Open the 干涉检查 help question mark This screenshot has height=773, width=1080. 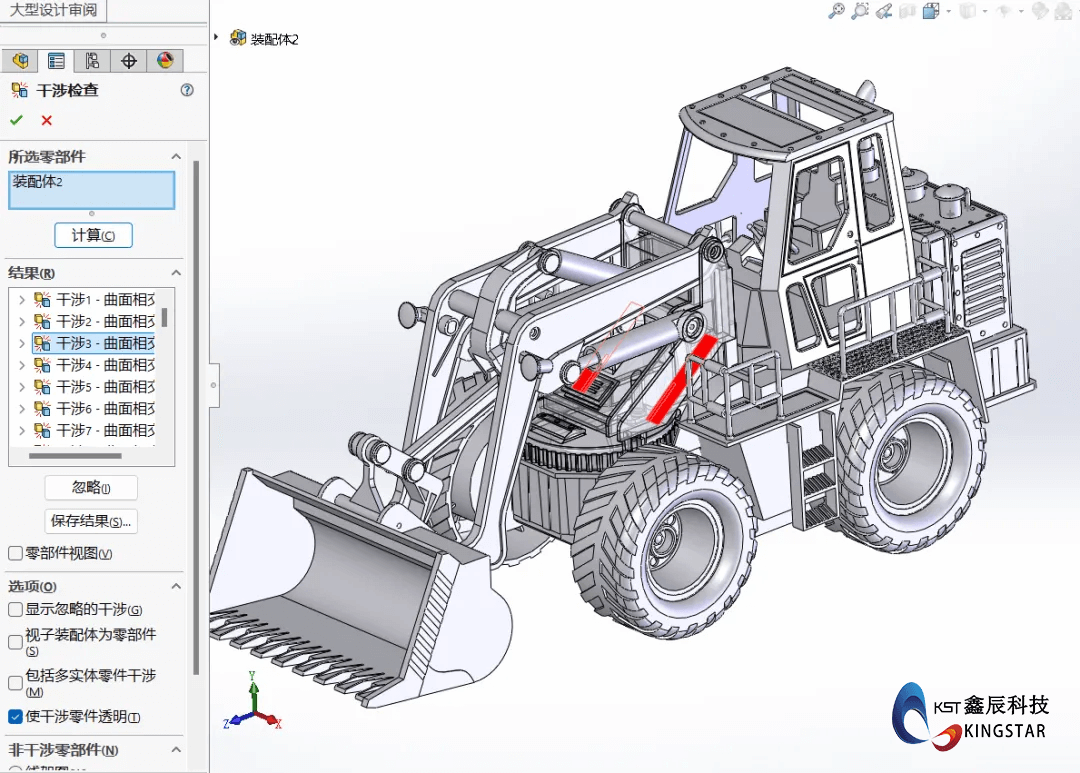(186, 90)
